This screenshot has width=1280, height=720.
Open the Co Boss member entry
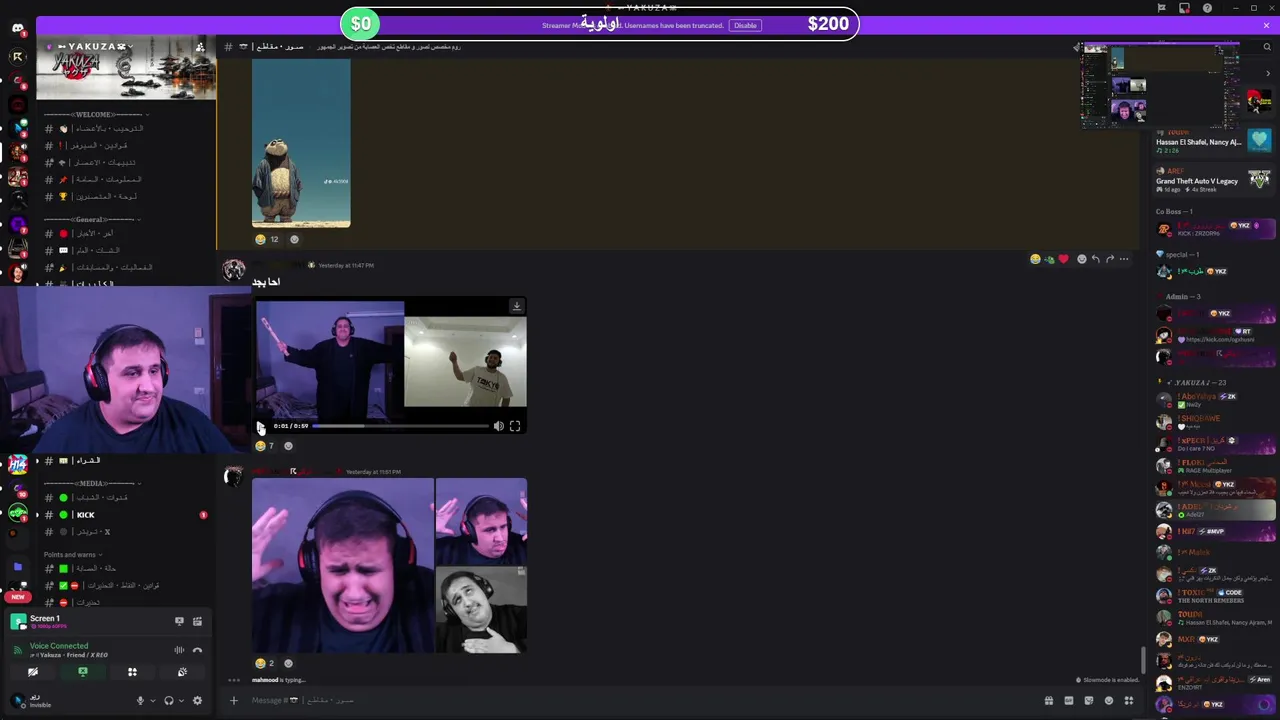pyautogui.click(x=1213, y=230)
